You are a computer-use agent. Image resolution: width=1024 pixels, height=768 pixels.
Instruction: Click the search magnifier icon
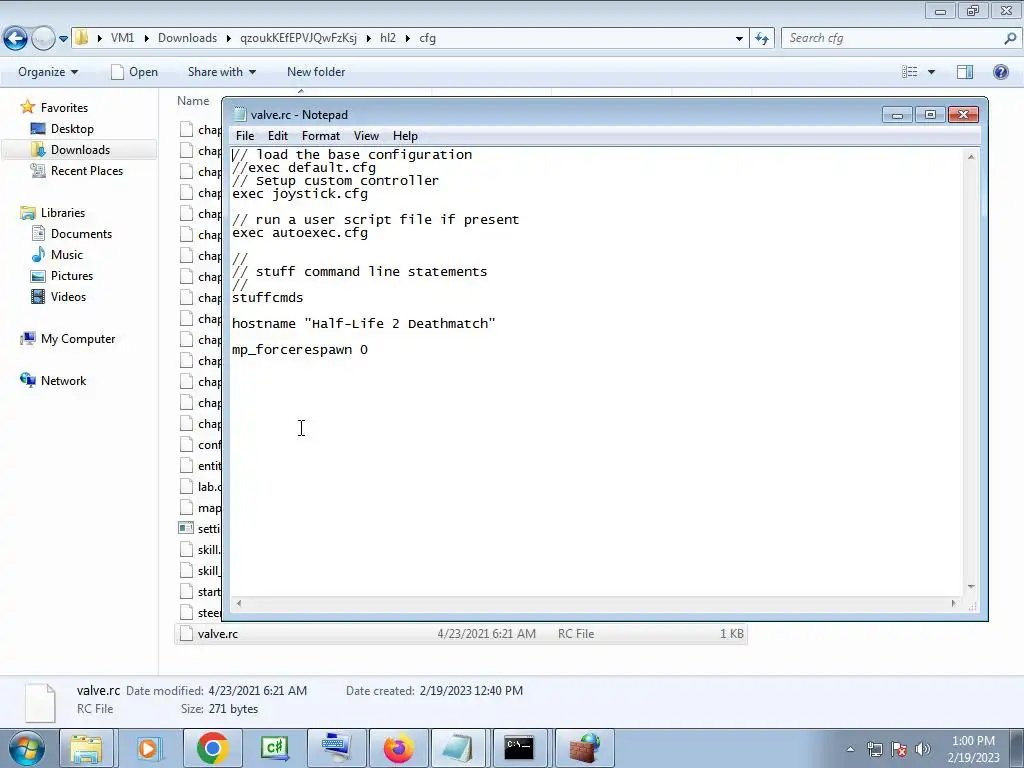click(1010, 39)
